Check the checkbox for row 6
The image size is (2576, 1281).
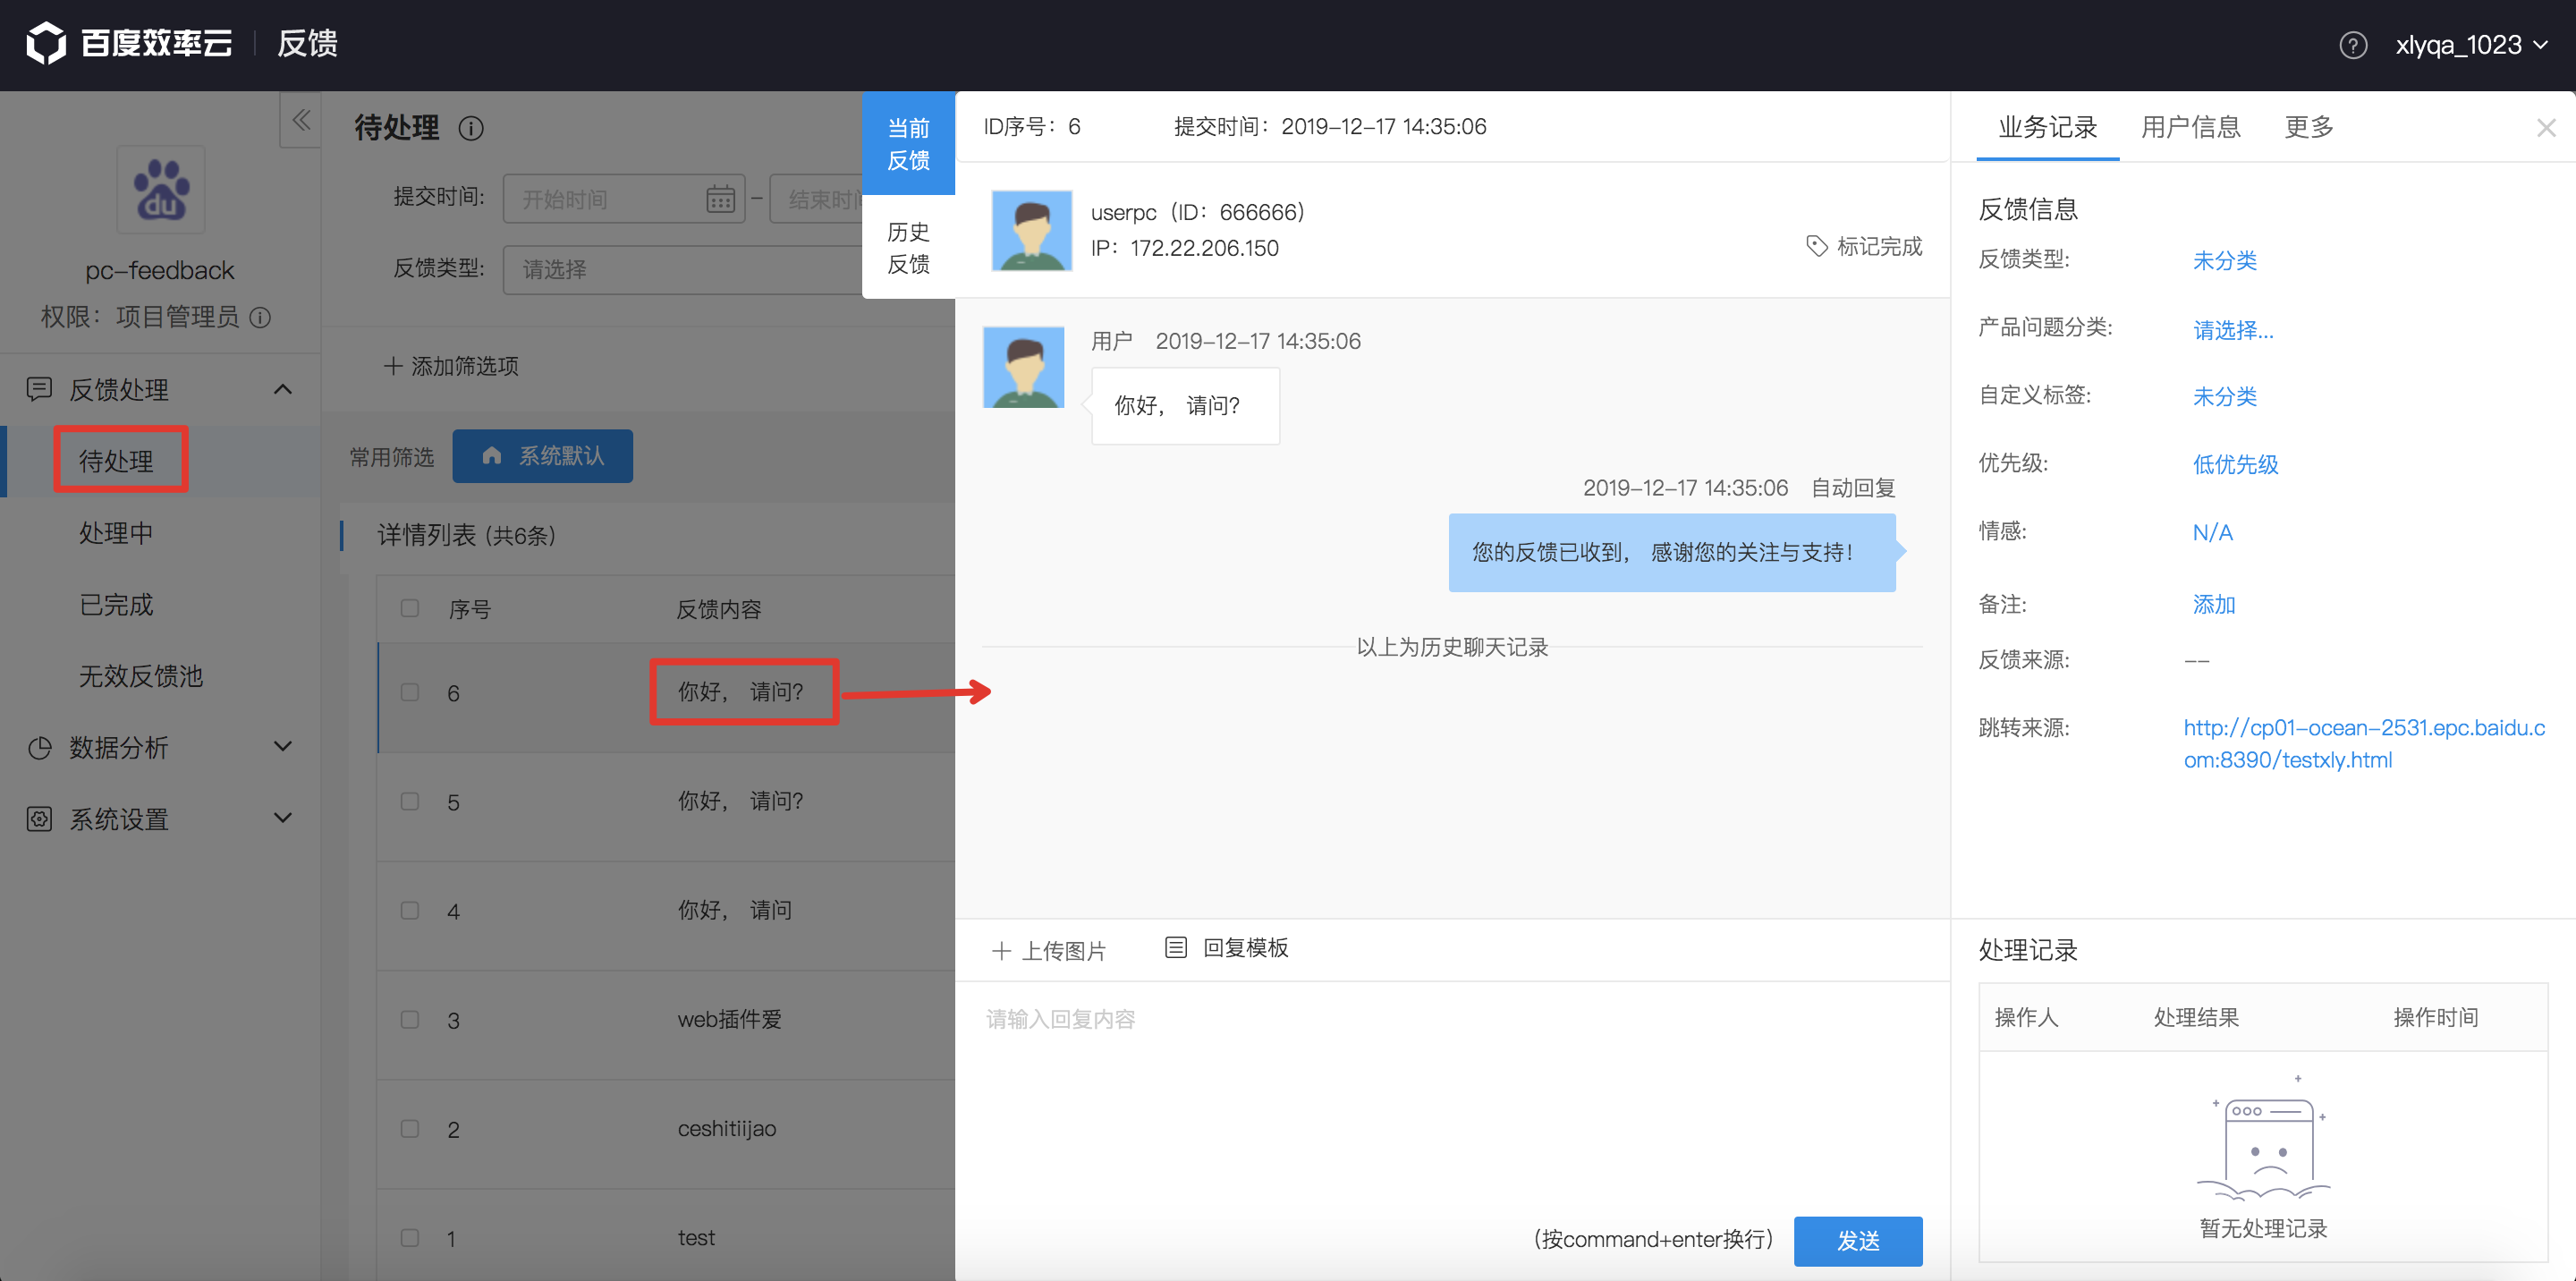click(x=410, y=692)
